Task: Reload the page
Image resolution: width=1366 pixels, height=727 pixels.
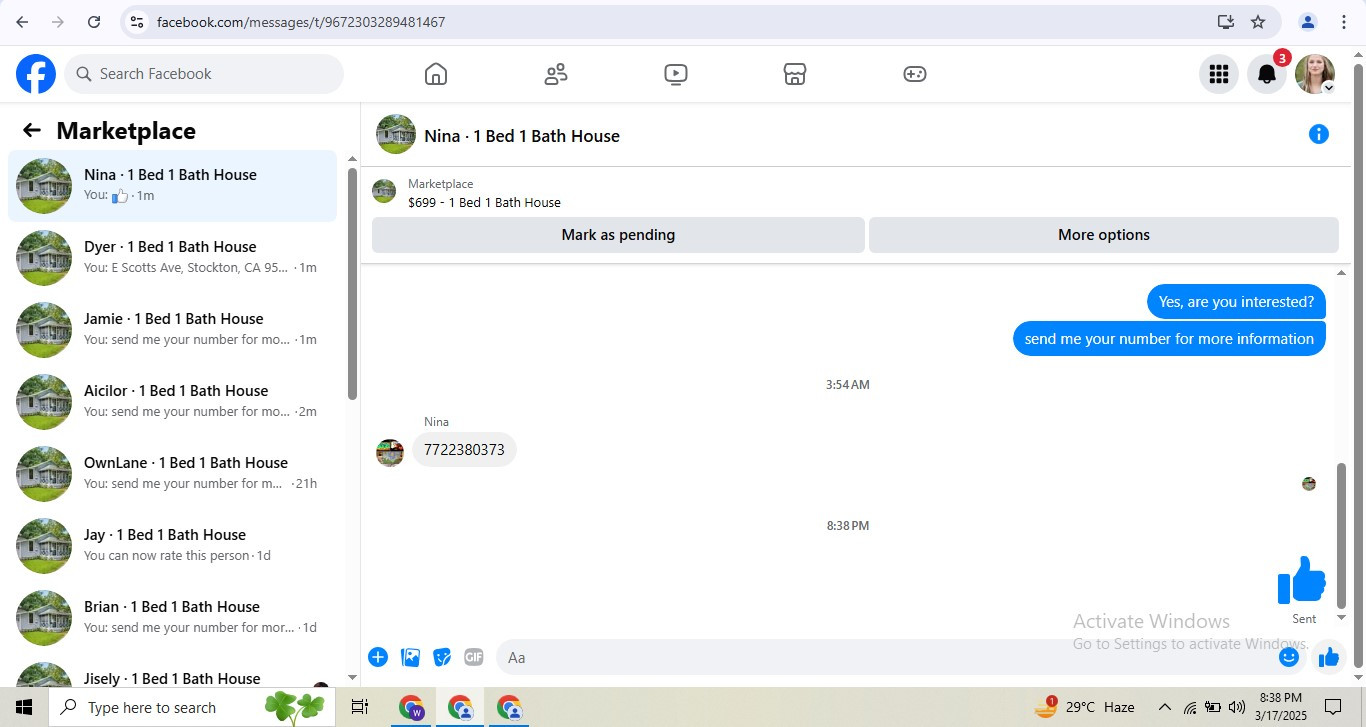Action: click(94, 22)
